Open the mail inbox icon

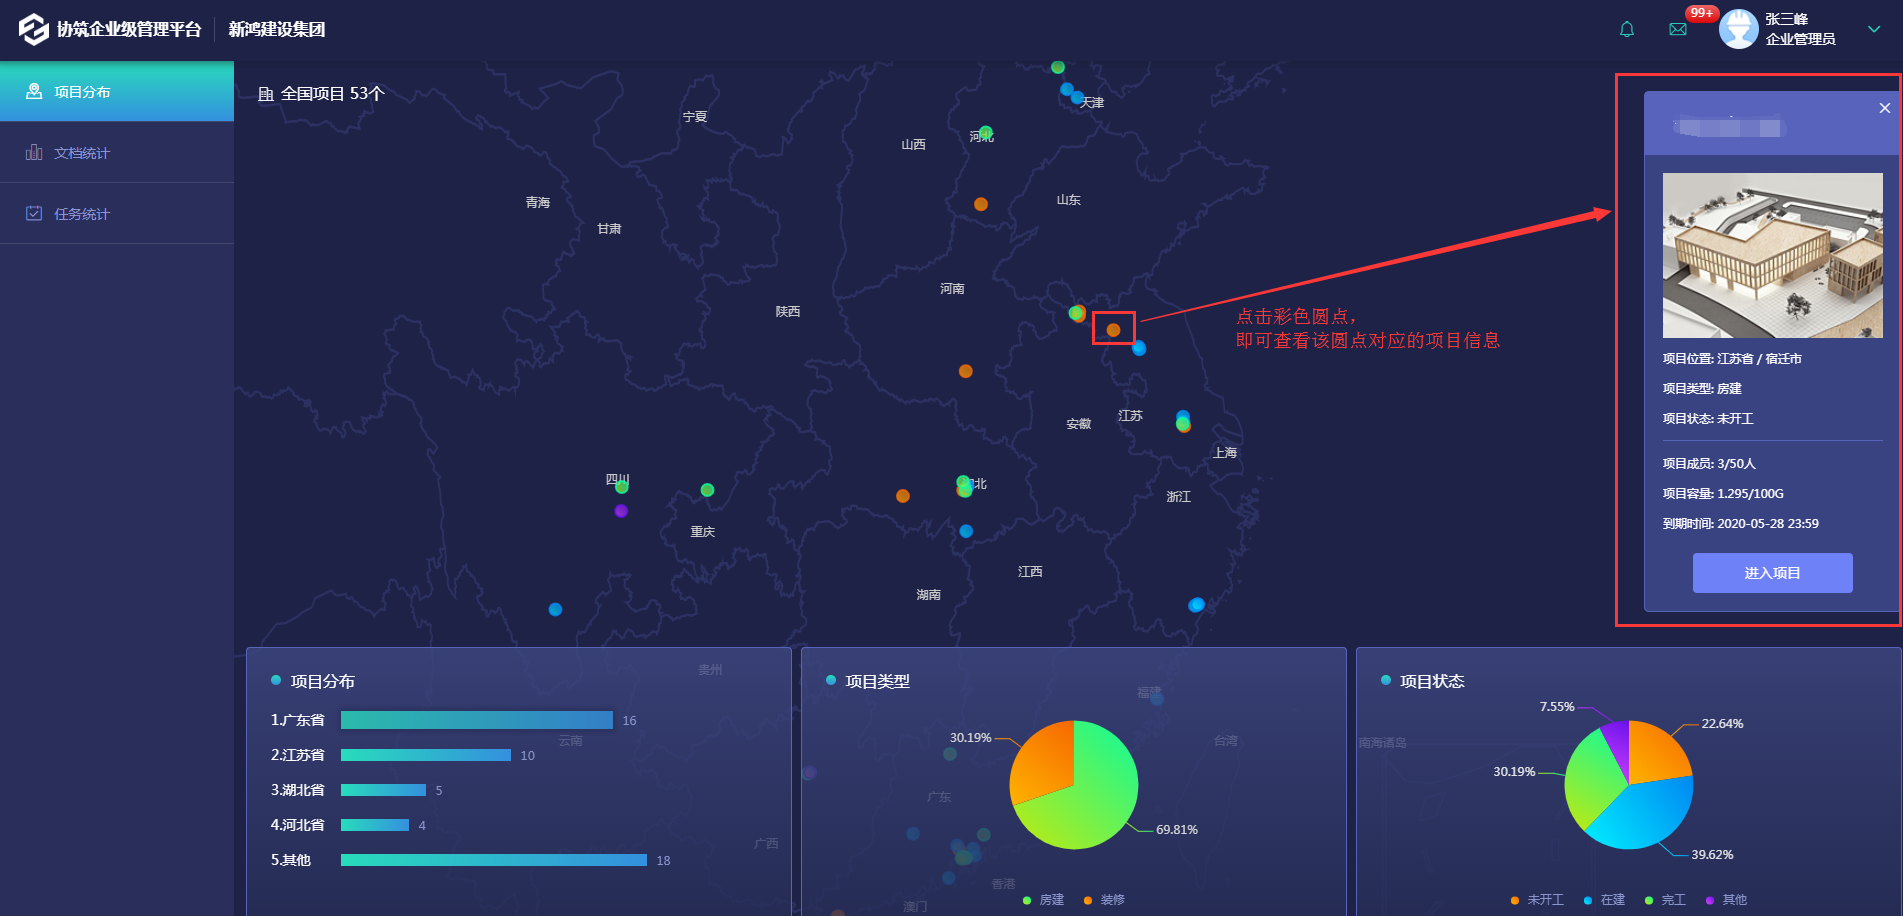click(1678, 29)
